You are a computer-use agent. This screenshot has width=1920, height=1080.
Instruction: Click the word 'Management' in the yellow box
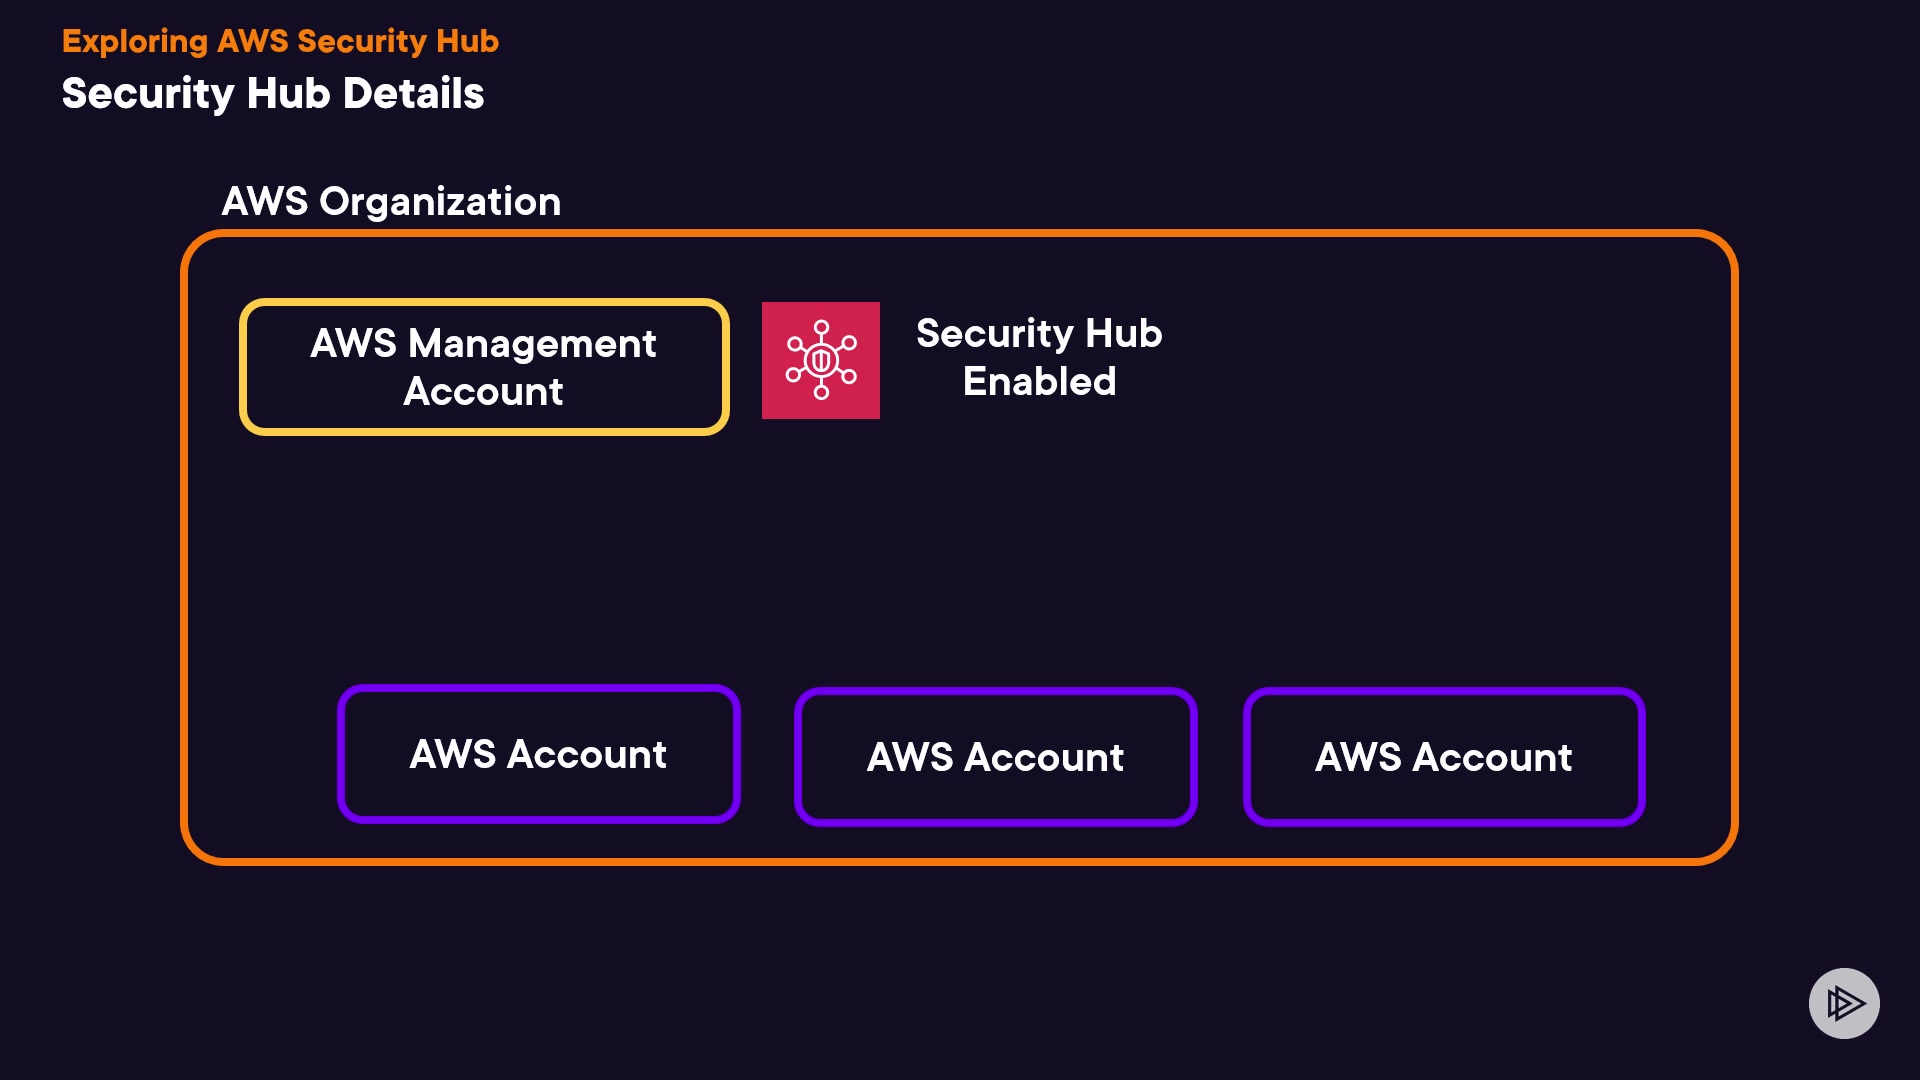pyautogui.click(x=532, y=344)
